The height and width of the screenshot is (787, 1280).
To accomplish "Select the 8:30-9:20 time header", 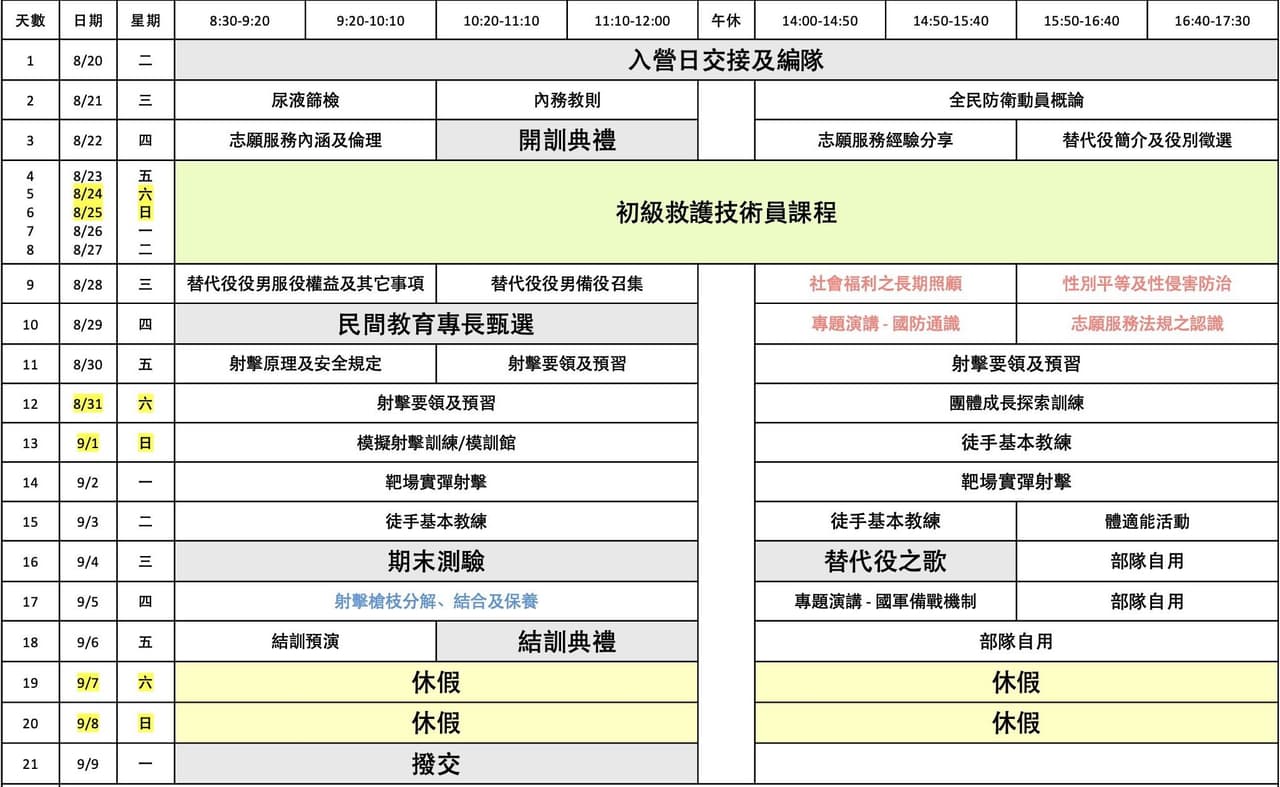I will [240, 20].
